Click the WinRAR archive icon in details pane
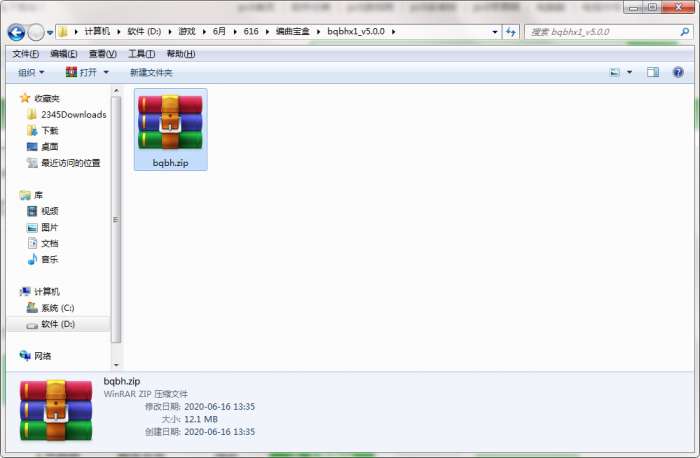Image resolution: width=700 pixels, height=458 pixels. (56, 410)
